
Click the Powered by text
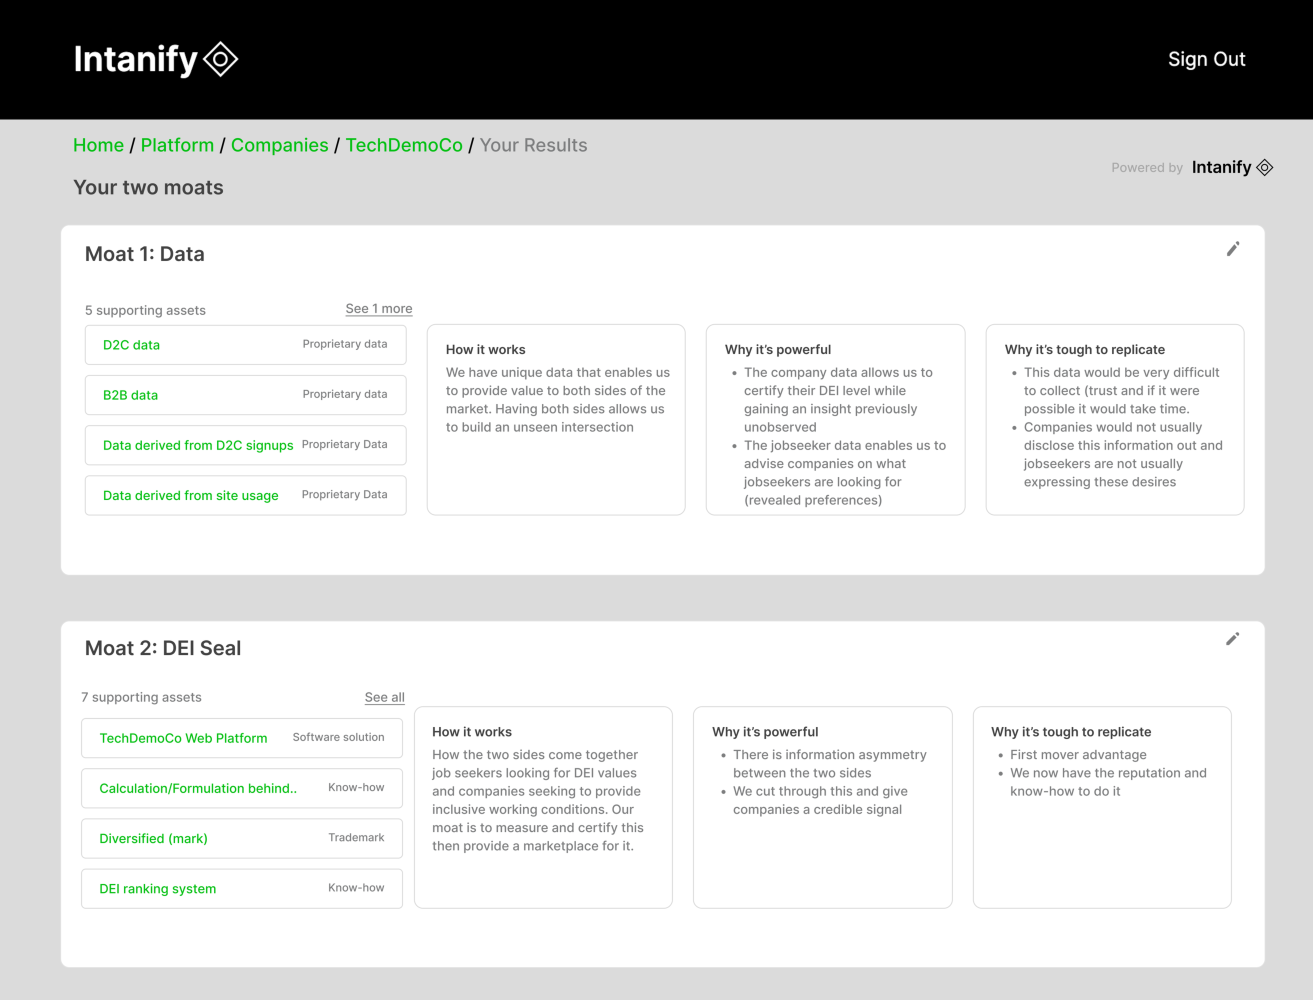pyautogui.click(x=1147, y=168)
